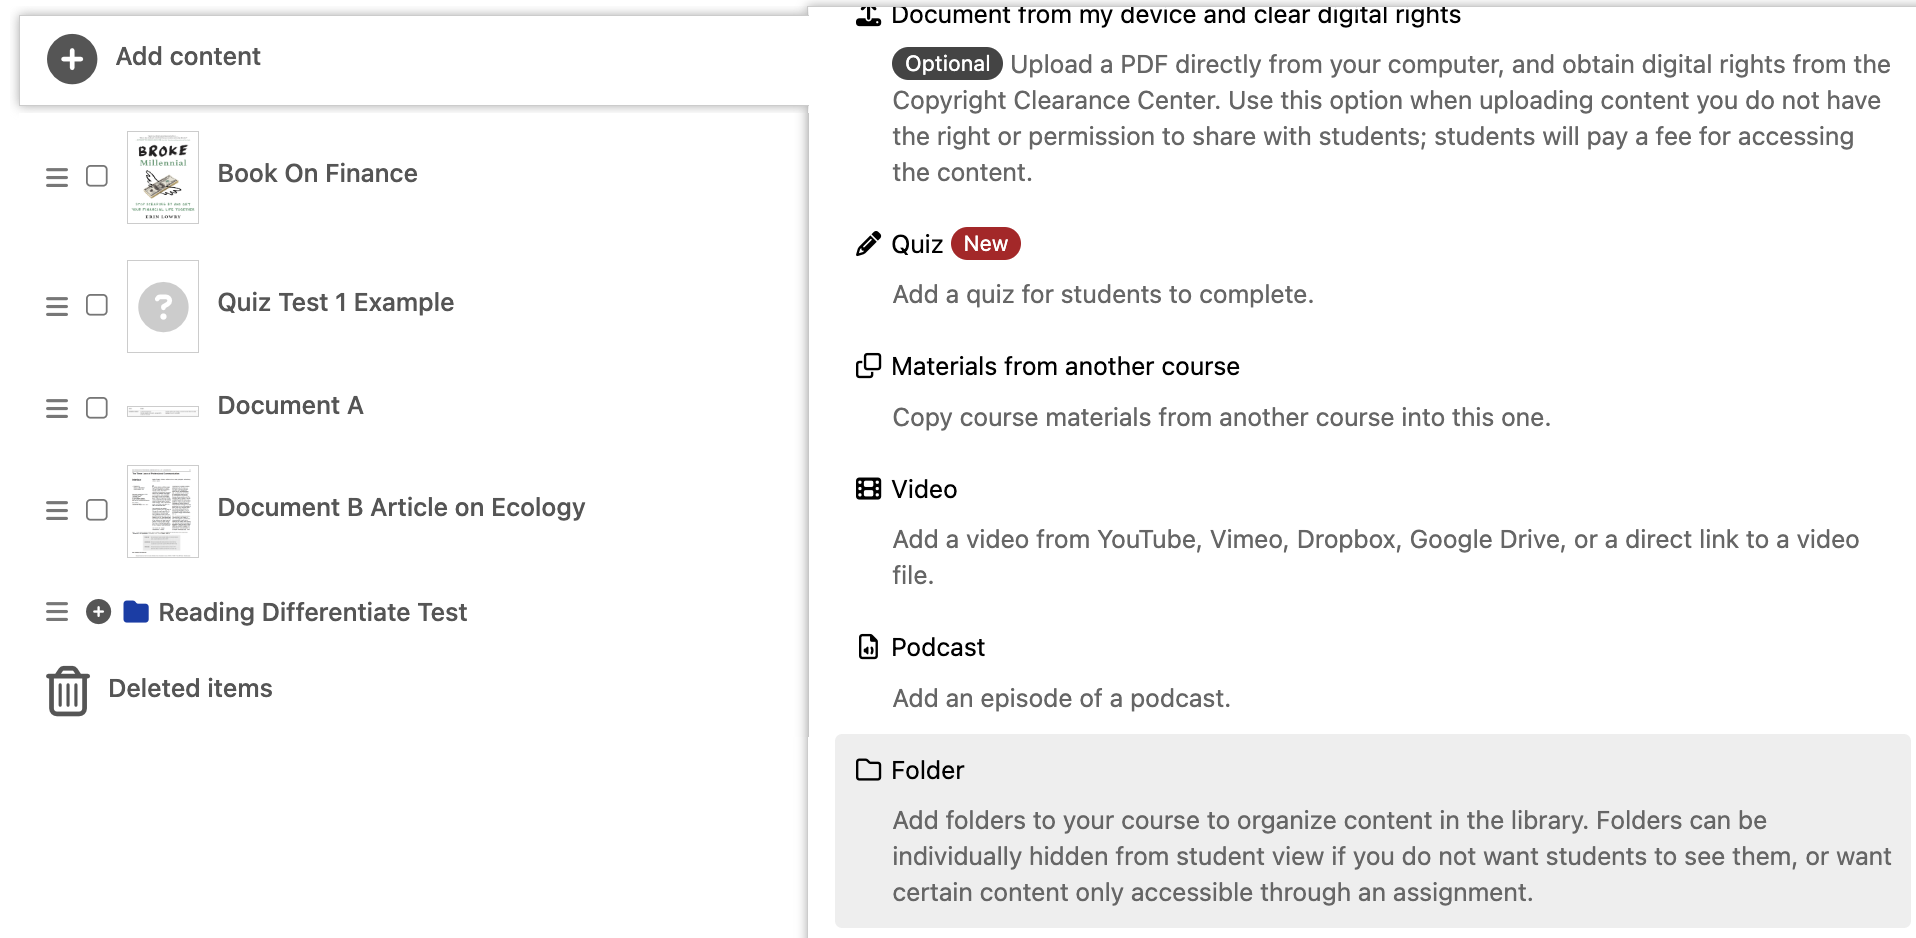The height and width of the screenshot is (938, 1916).
Task: Click the Document B Article thumbnail
Action: pyautogui.click(x=163, y=511)
